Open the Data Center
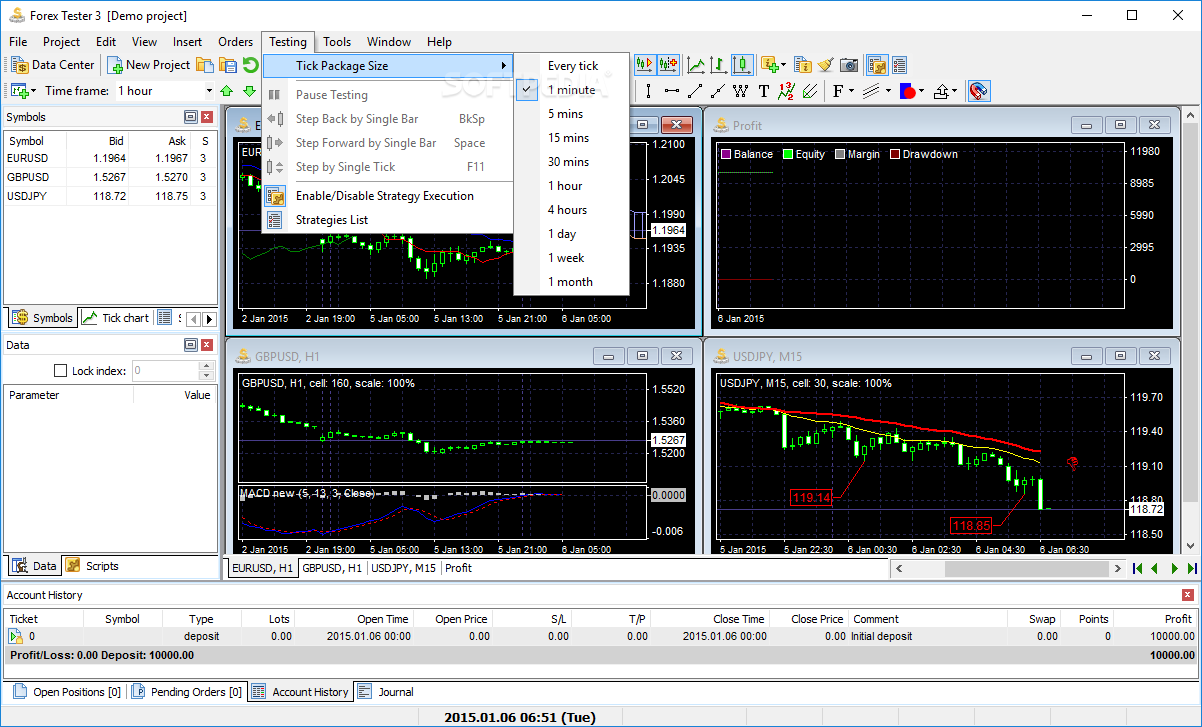 53,65
